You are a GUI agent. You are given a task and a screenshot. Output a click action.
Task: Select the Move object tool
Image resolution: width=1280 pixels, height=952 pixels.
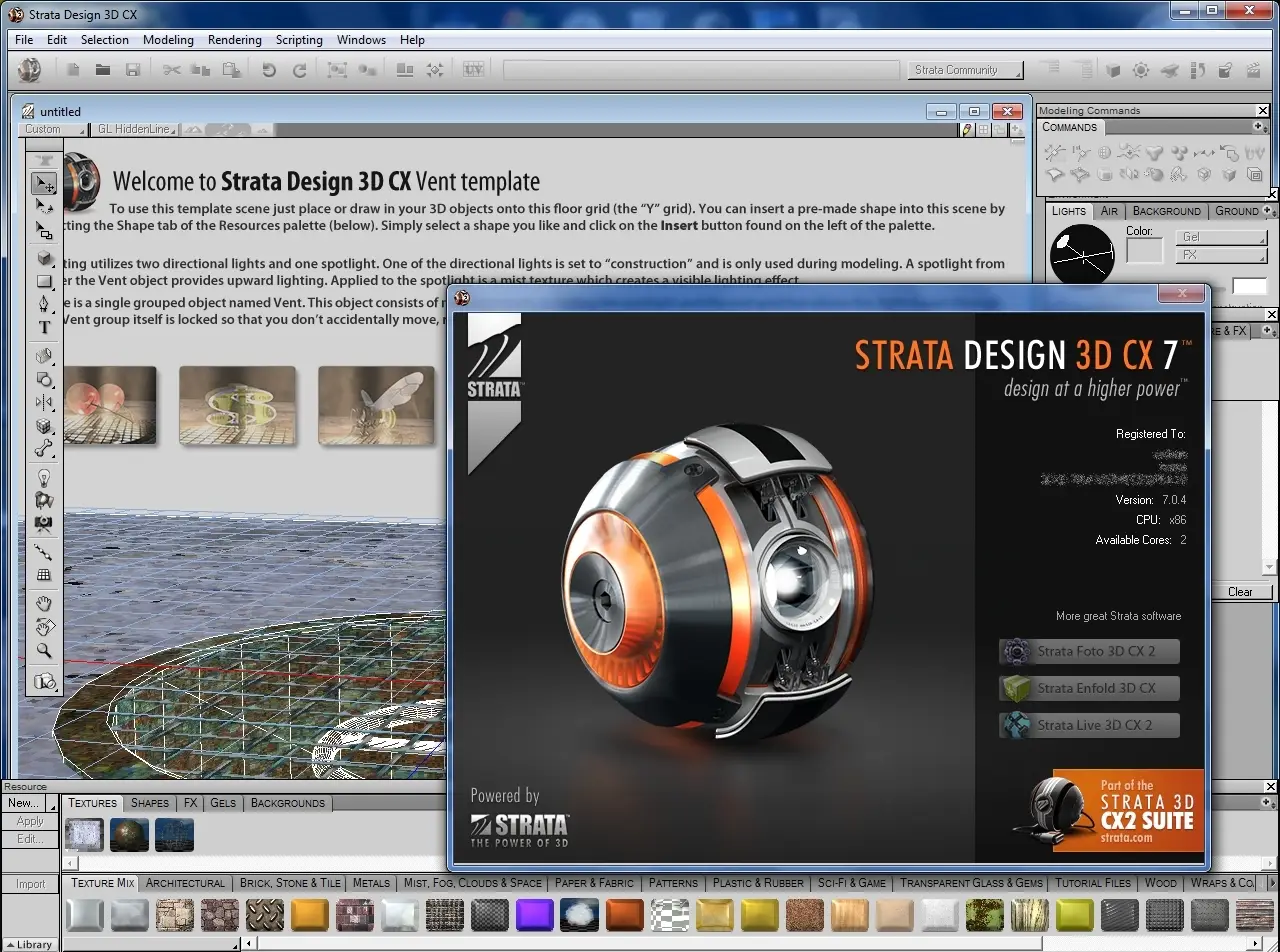tap(44, 184)
